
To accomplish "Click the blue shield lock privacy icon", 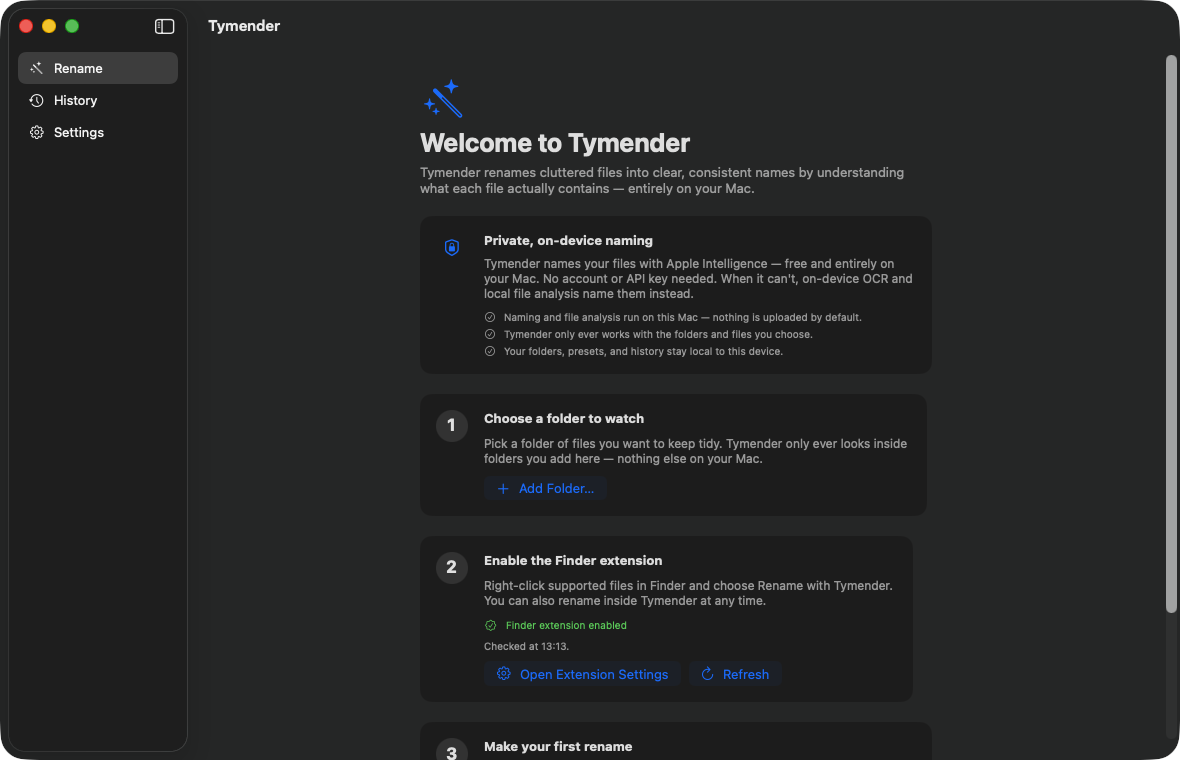I will pos(452,247).
